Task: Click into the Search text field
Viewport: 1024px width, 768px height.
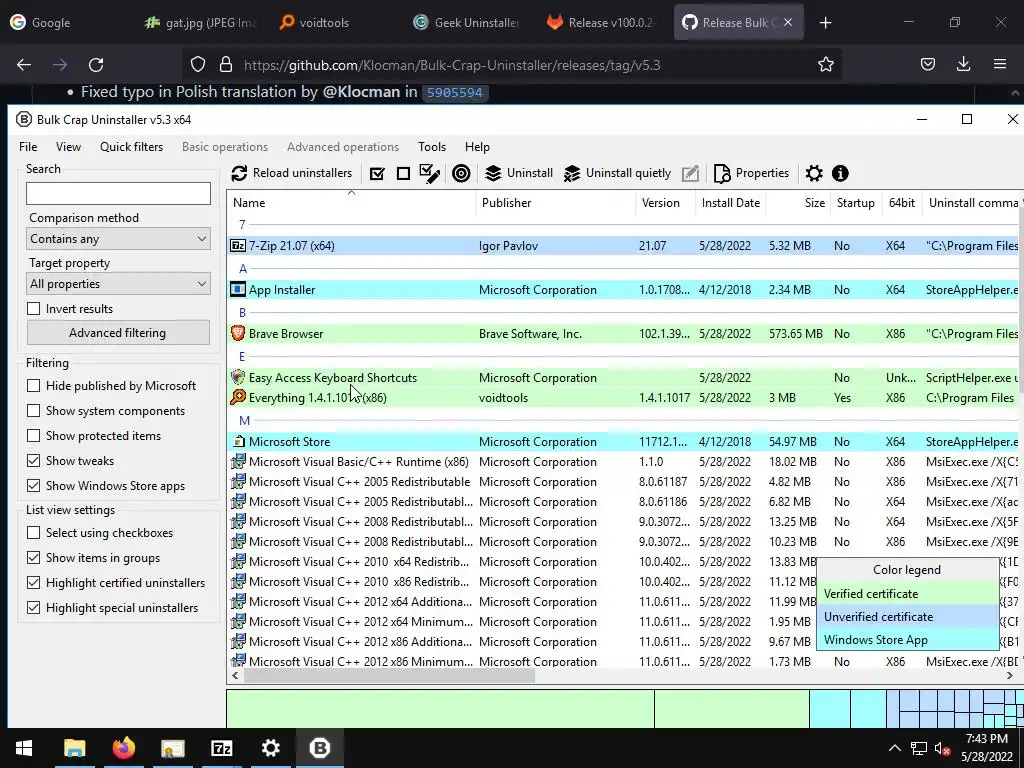Action: pos(118,193)
